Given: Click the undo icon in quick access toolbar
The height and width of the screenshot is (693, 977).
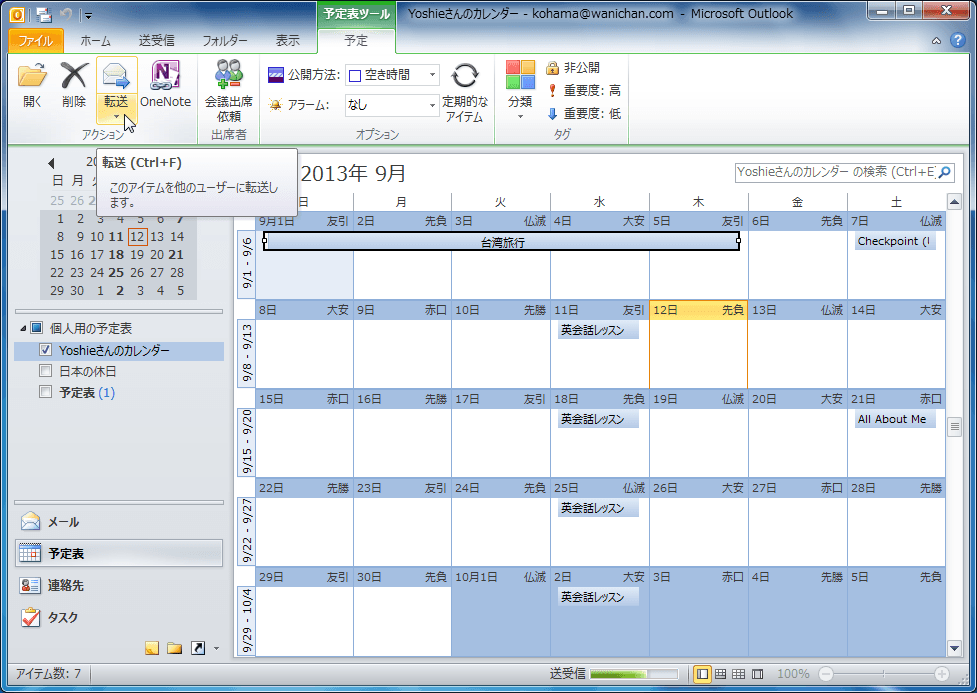Looking at the screenshot, I should [66, 14].
